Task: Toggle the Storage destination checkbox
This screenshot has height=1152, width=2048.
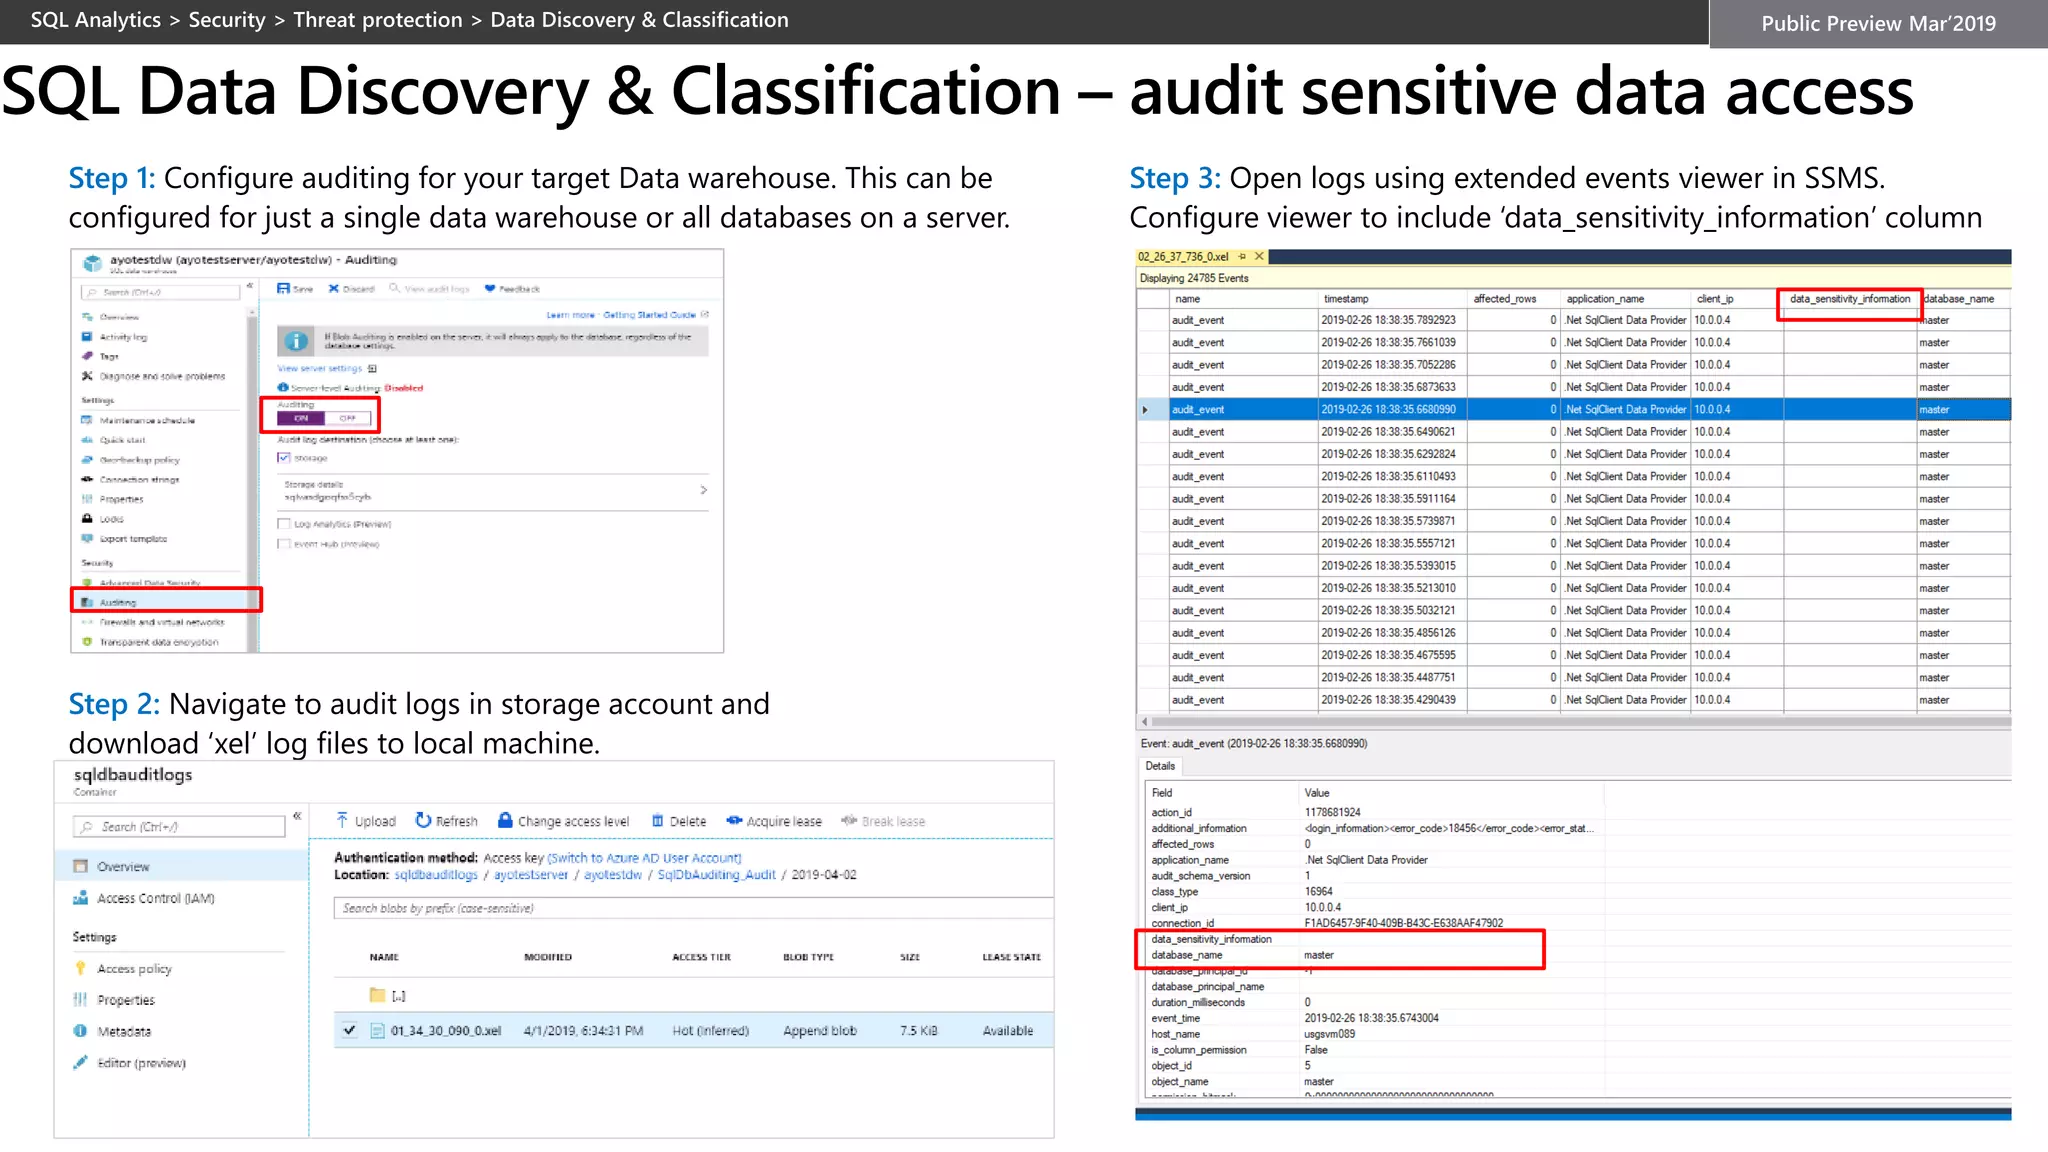Action: tap(284, 458)
